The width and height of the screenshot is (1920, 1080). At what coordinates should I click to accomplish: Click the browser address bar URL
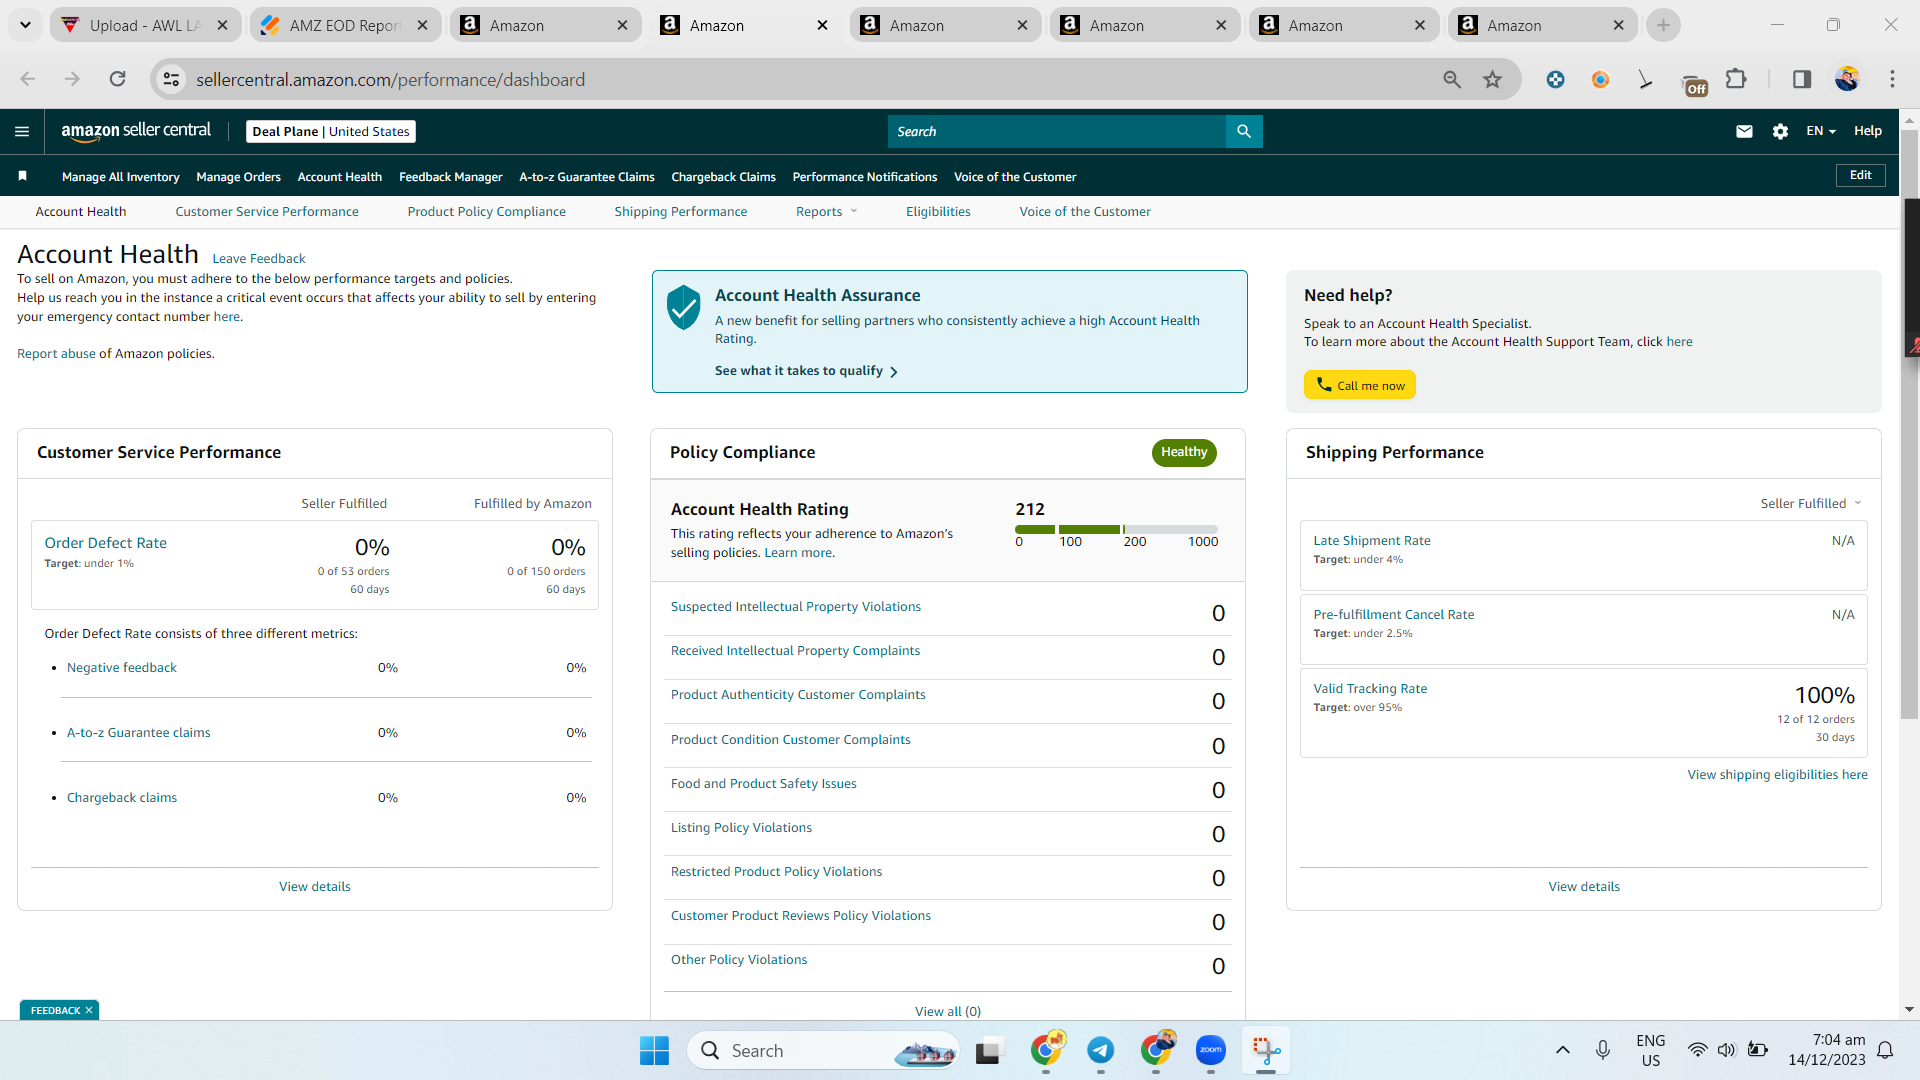pyautogui.click(x=391, y=79)
